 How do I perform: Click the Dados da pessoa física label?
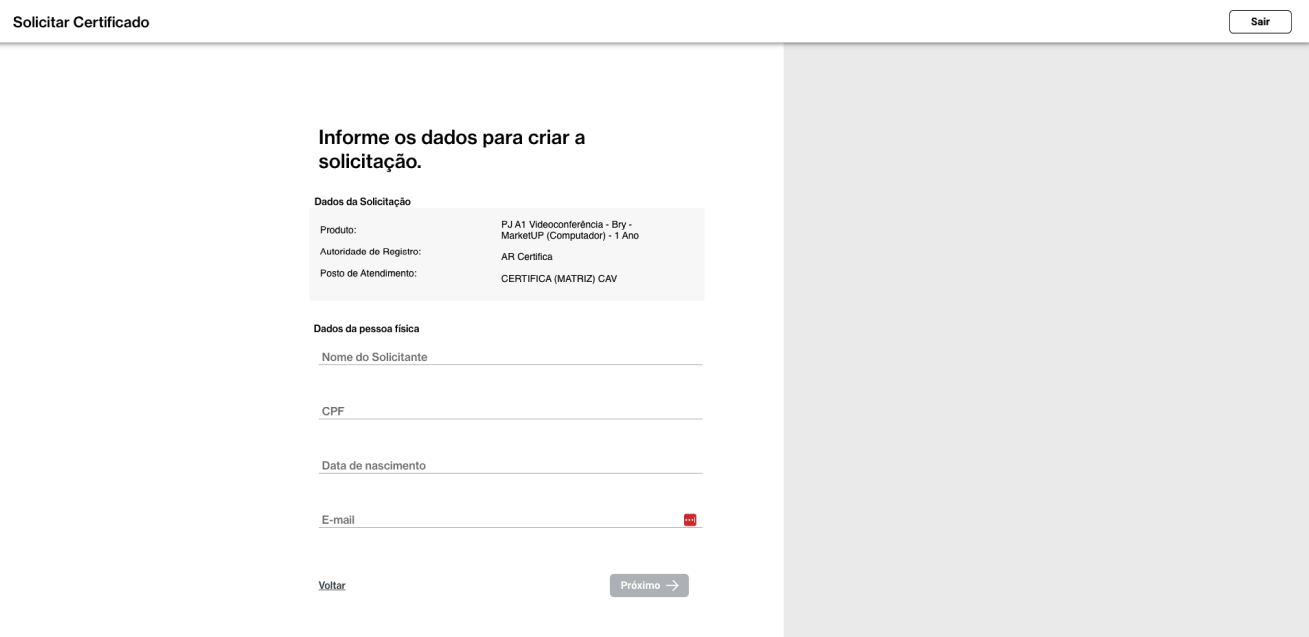tap(366, 328)
